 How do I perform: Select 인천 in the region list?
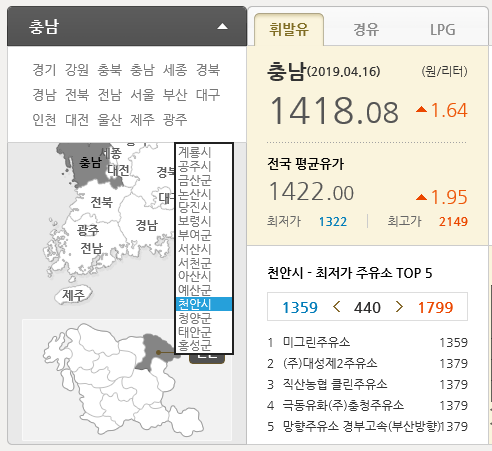[x=44, y=120]
